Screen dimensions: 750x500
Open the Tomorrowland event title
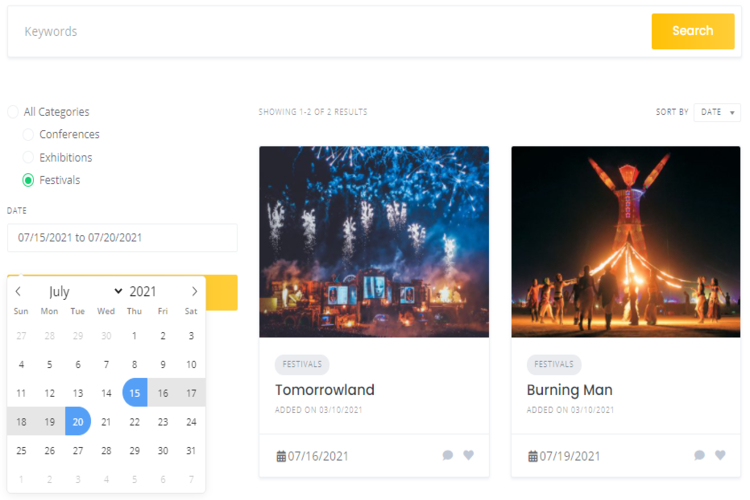[x=325, y=390]
